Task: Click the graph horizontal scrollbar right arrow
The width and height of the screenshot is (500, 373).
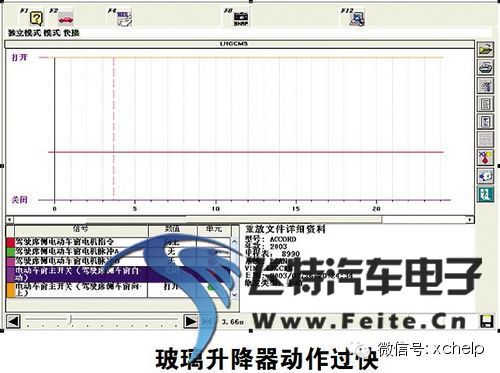Action: (x=470, y=220)
